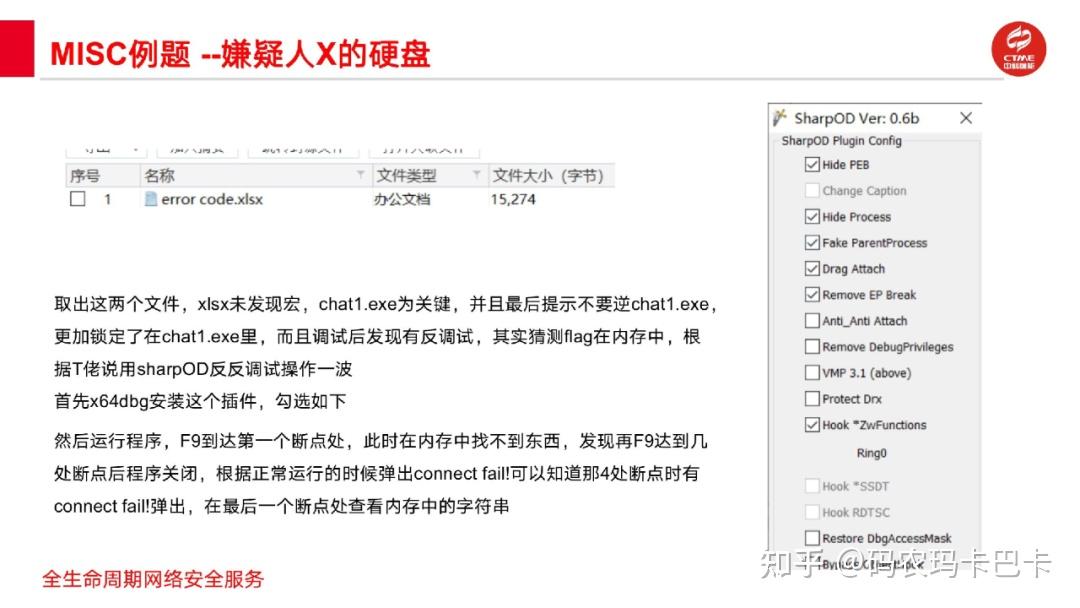Toggle the Drag Attach checkbox
Image resolution: width=1080 pixels, height=608 pixels.
click(812, 269)
